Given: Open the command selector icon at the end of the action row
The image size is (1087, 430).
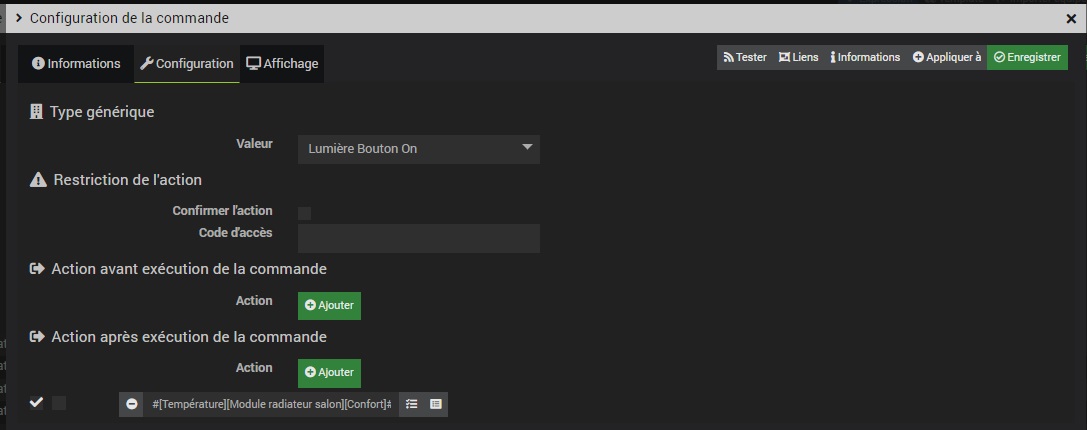Looking at the screenshot, I should [x=435, y=404].
